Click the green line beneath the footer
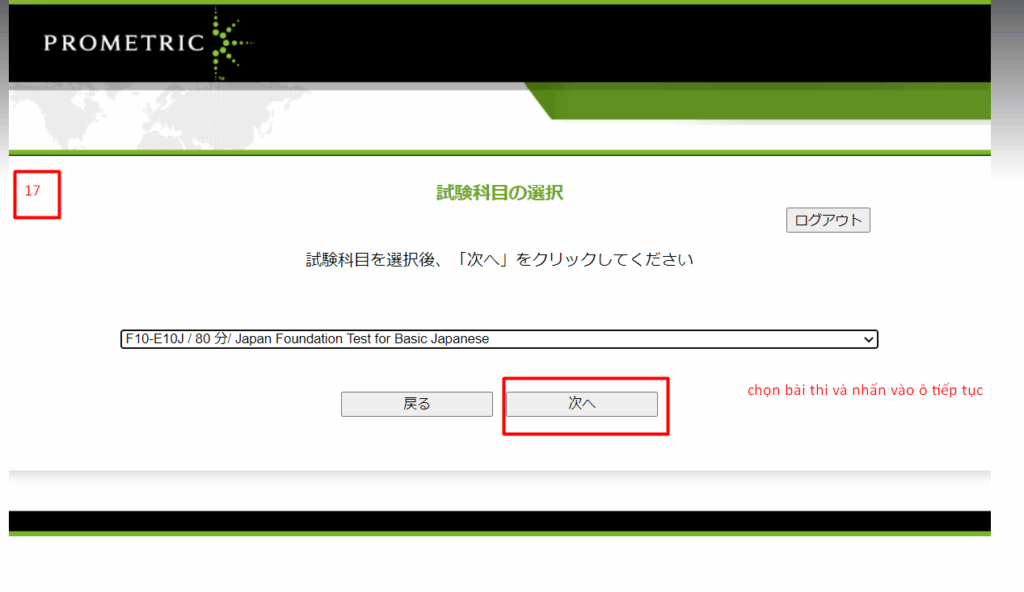Image resolution: width=1024 pixels, height=592 pixels. 499,534
